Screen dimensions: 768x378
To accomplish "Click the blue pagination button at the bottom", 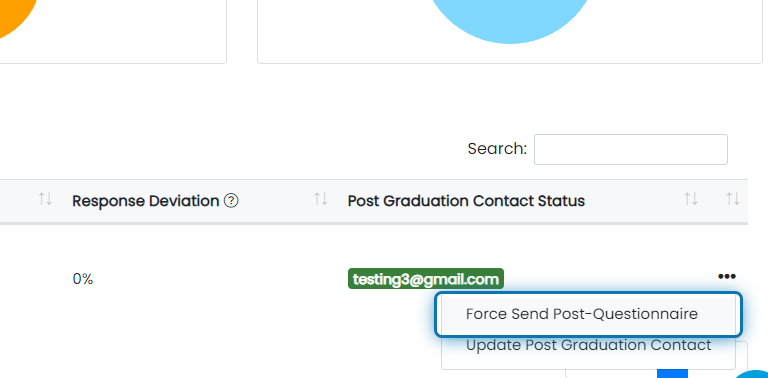I will point(672,374).
